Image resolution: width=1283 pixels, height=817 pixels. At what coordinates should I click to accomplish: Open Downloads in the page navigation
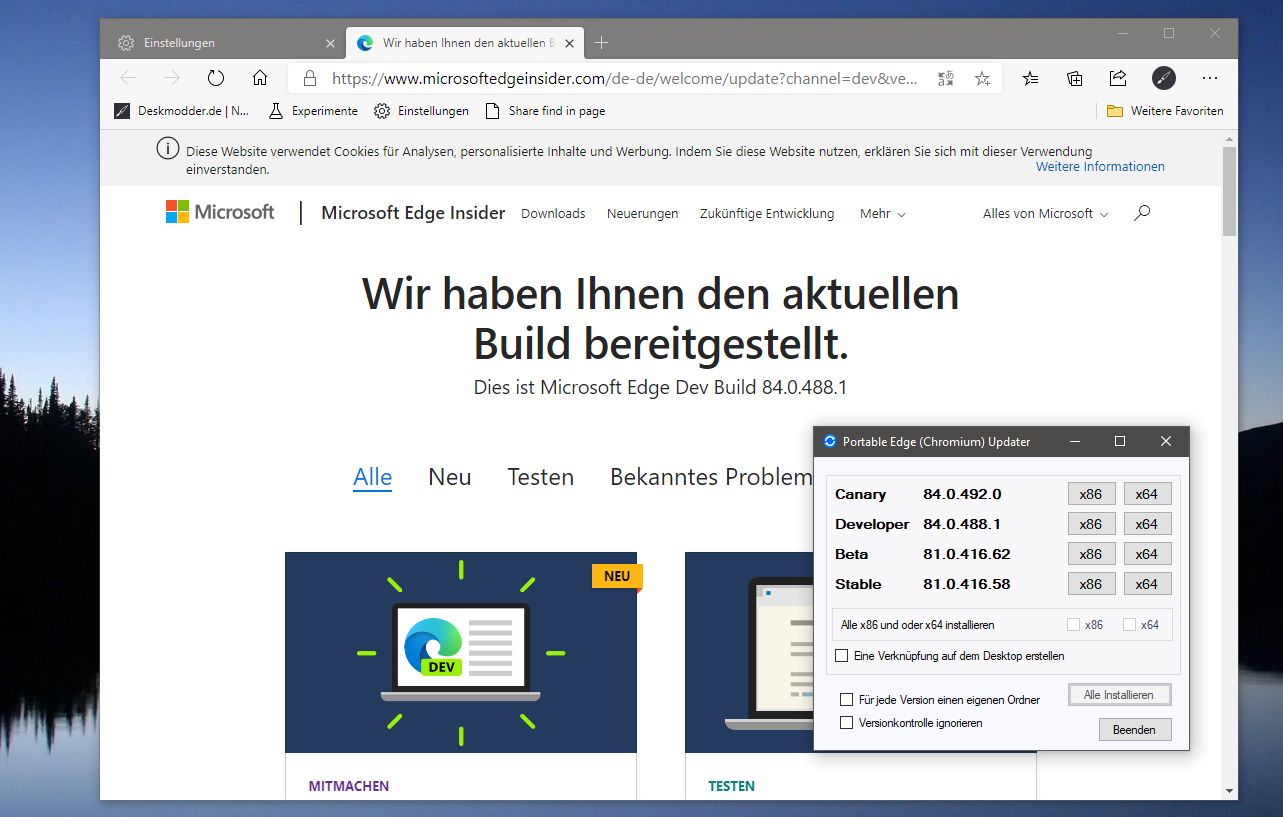point(553,214)
